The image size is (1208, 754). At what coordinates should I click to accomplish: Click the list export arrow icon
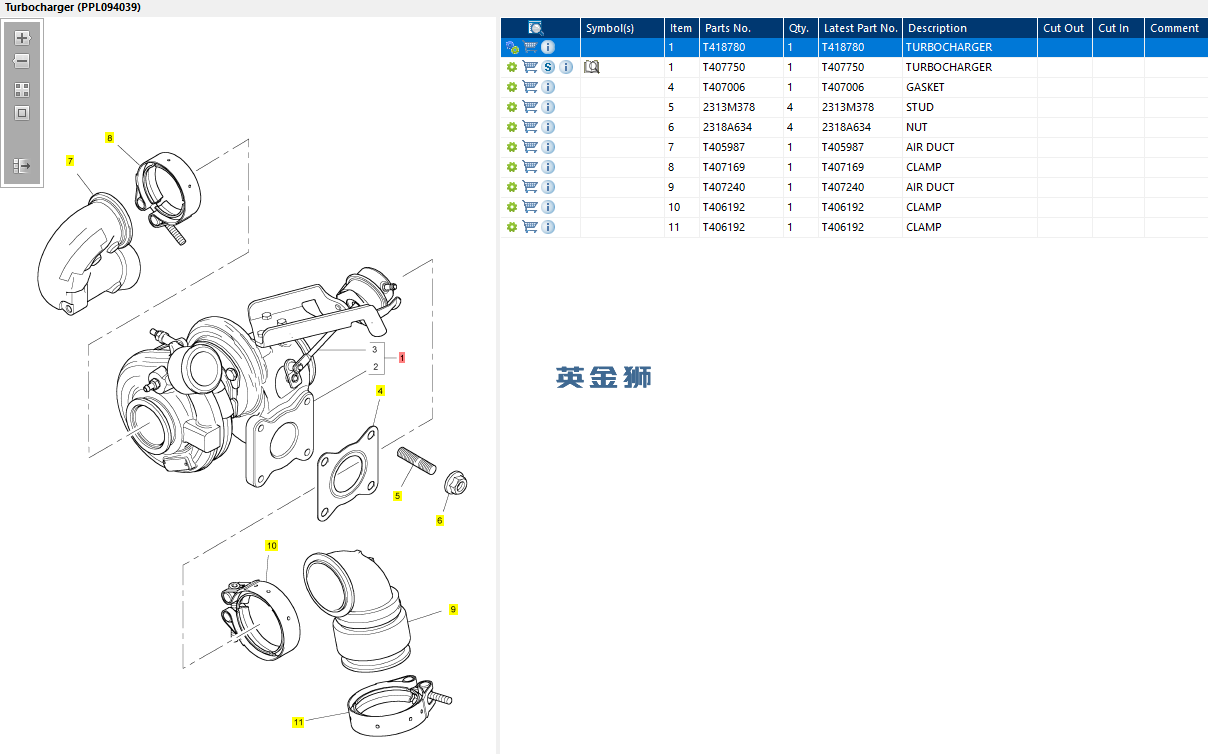point(22,165)
